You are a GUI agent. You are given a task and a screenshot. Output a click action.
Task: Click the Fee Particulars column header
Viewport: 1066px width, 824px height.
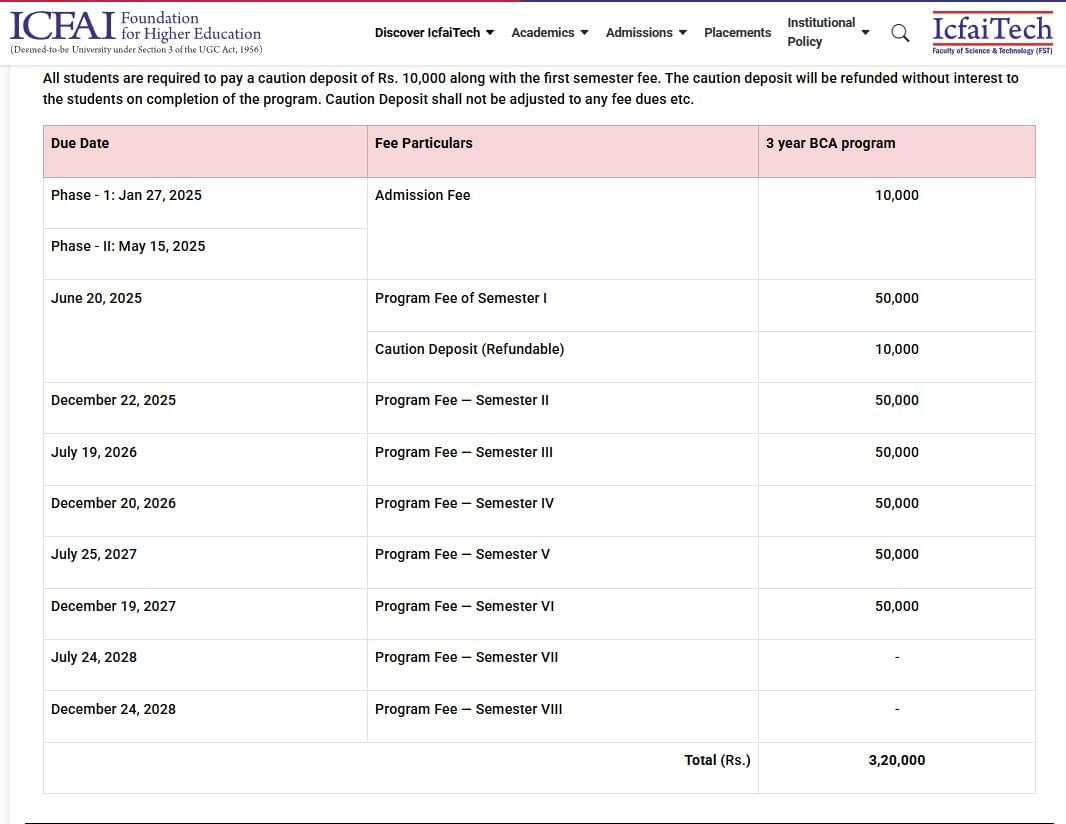tap(423, 143)
